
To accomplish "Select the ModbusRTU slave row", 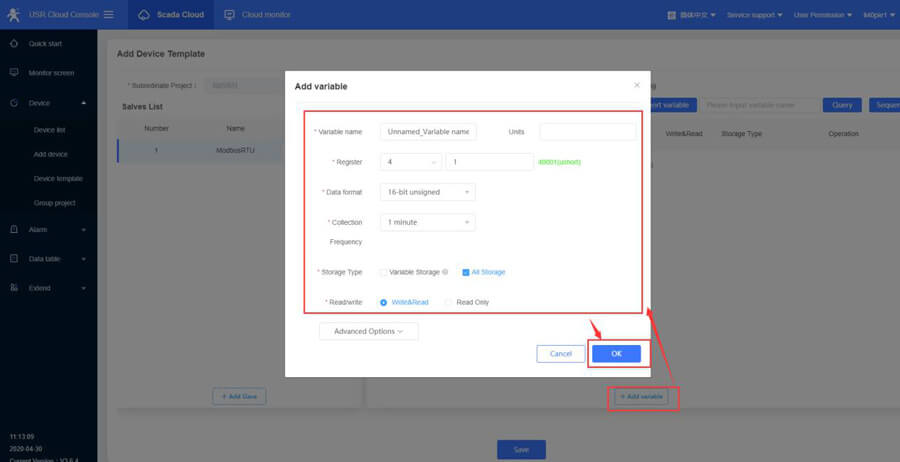I will point(201,150).
